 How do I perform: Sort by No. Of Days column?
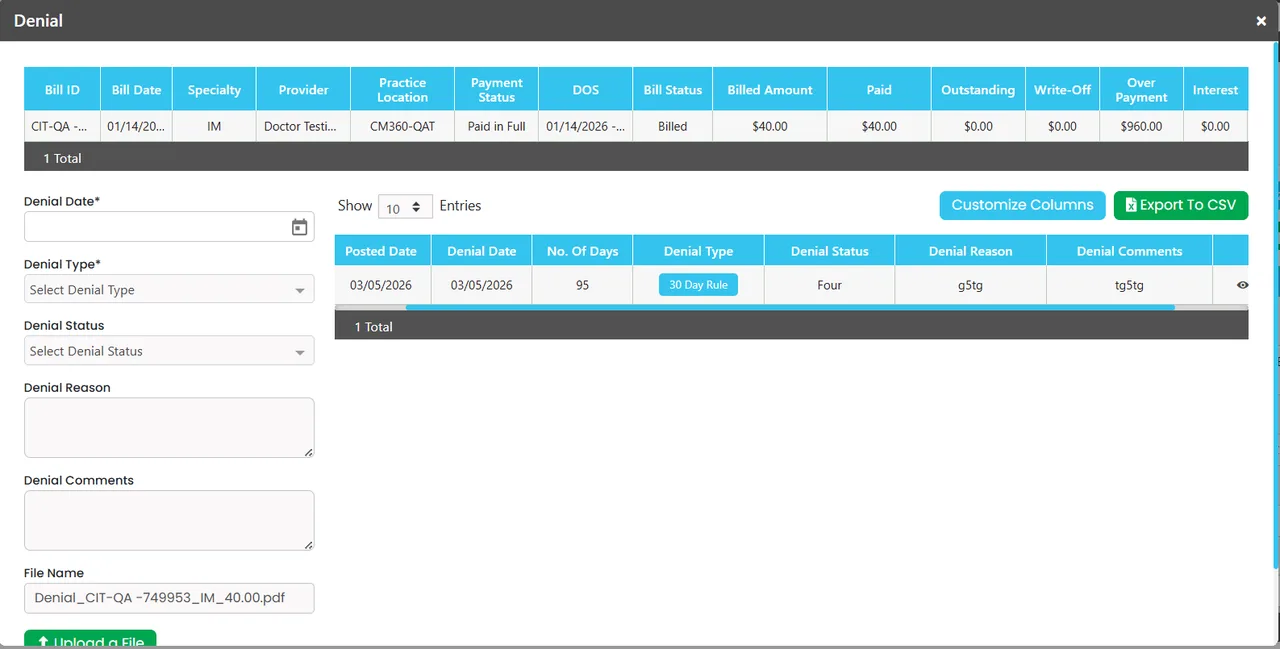coord(583,251)
